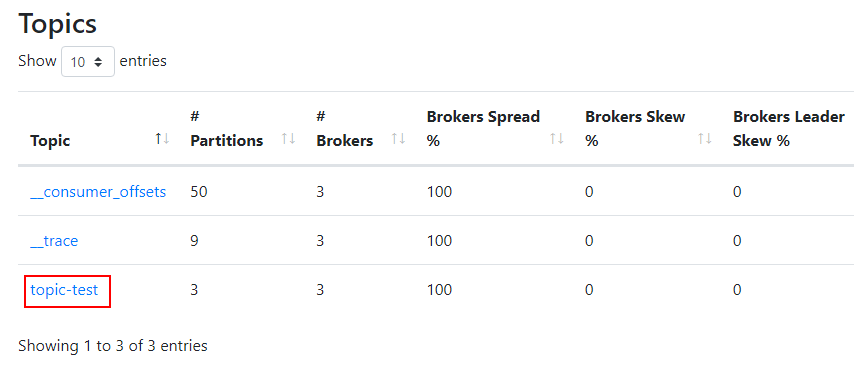Click the Showing 1 to 3 entries text
854x371 pixels.
(113, 345)
